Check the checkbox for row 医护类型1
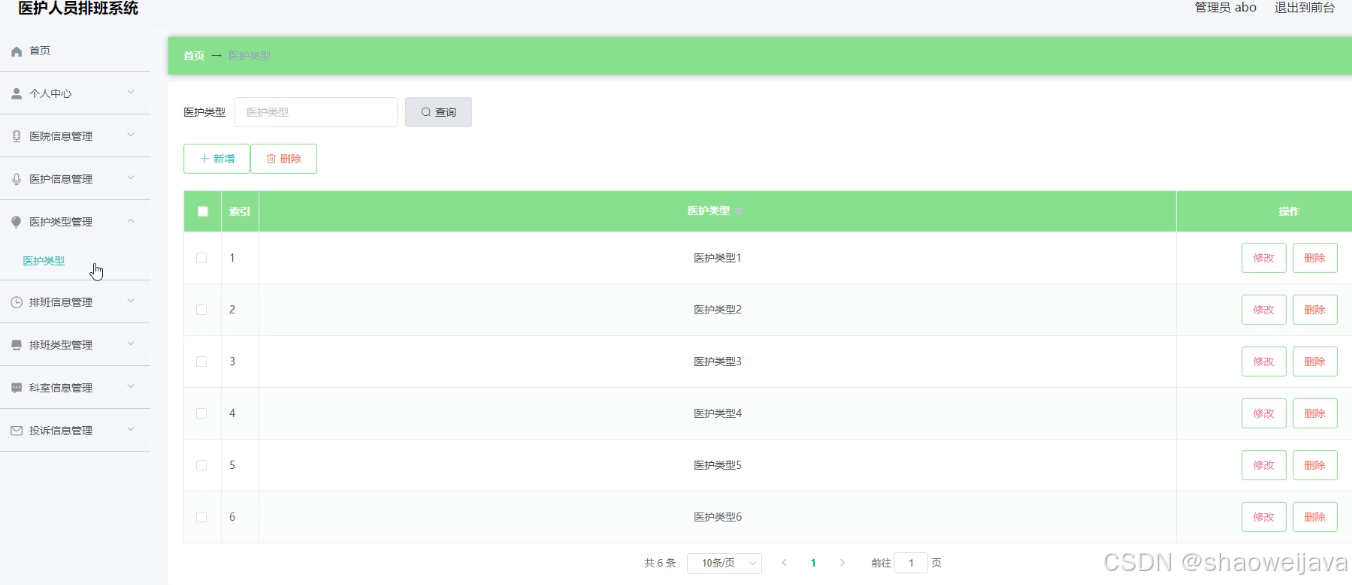The height and width of the screenshot is (585, 1352). click(x=201, y=257)
